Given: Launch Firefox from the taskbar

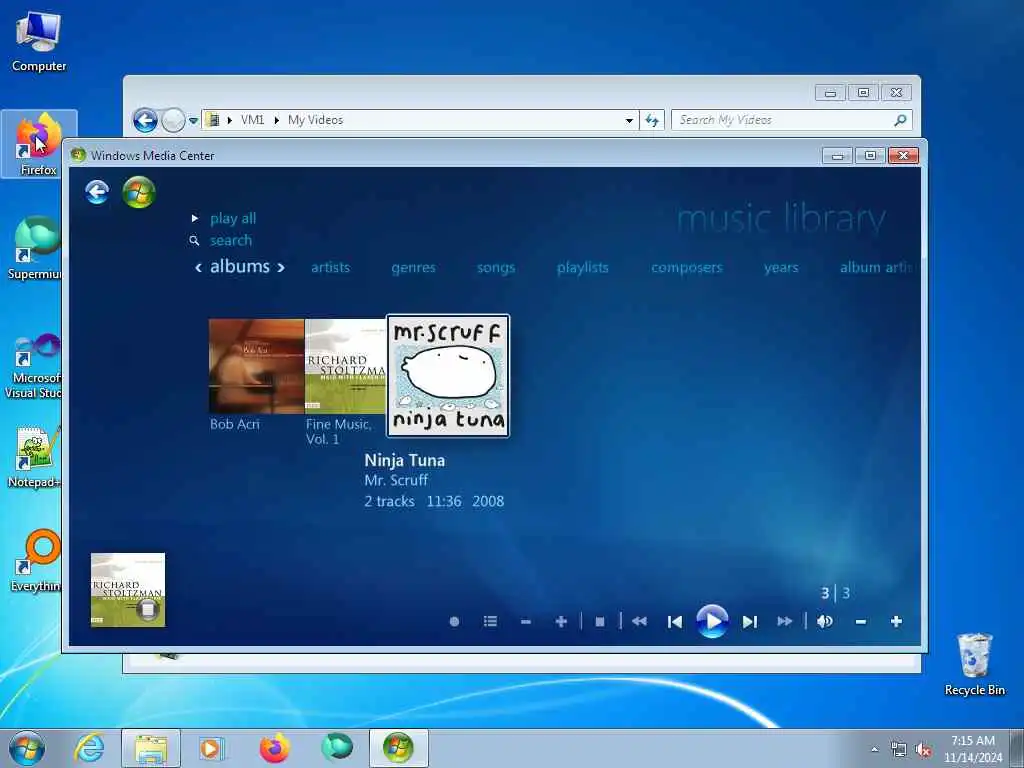Looking at the screenshot, I should click(274, 748).
